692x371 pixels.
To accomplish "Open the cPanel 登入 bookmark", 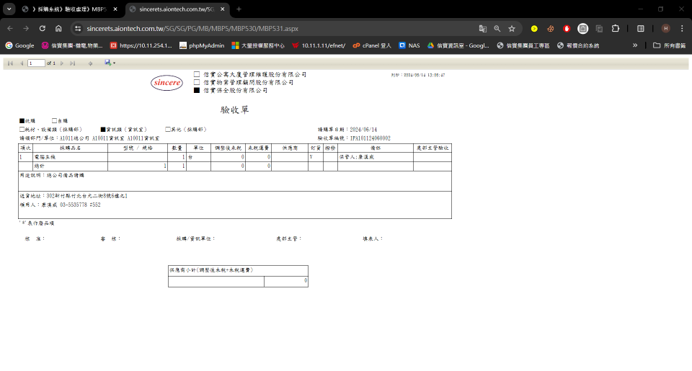I will pos(372,45).
